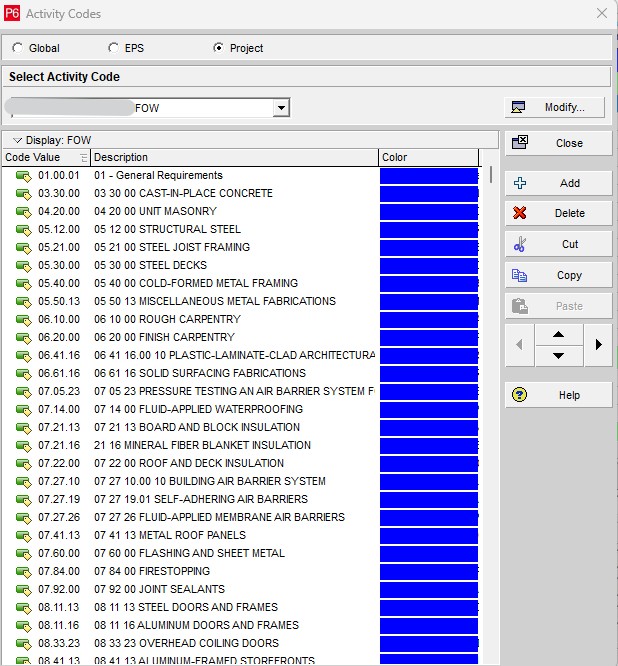Select the EPS radio button
618x666 pixels.
pos(114,48)
